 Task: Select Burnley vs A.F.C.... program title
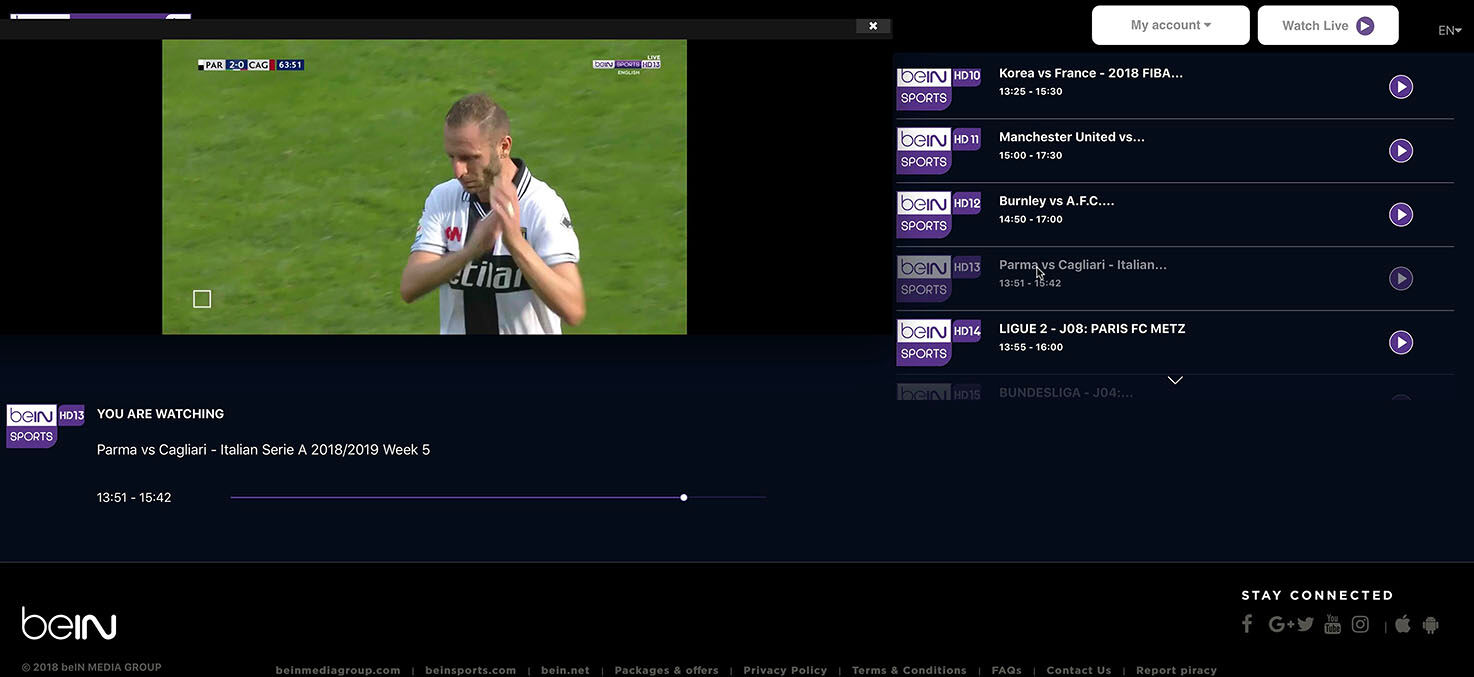click(1057, 201)
